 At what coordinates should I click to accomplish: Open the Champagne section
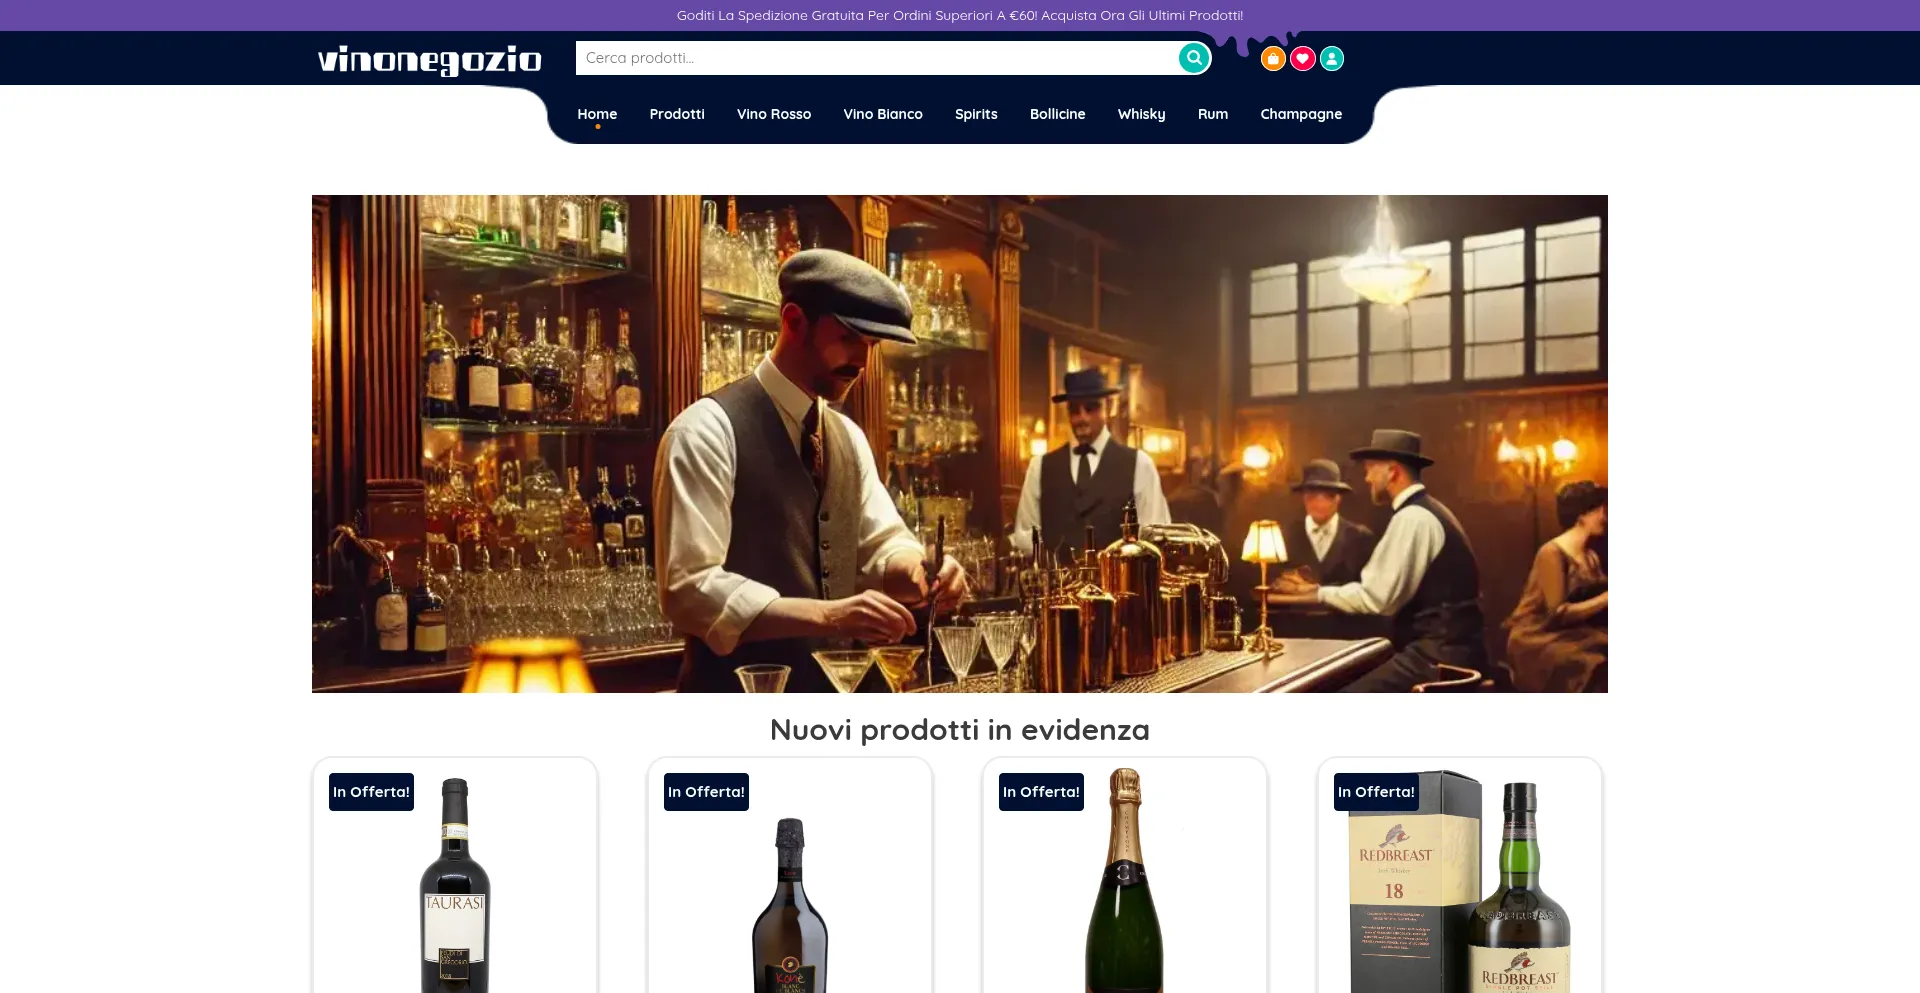[x=1300, y=113]
